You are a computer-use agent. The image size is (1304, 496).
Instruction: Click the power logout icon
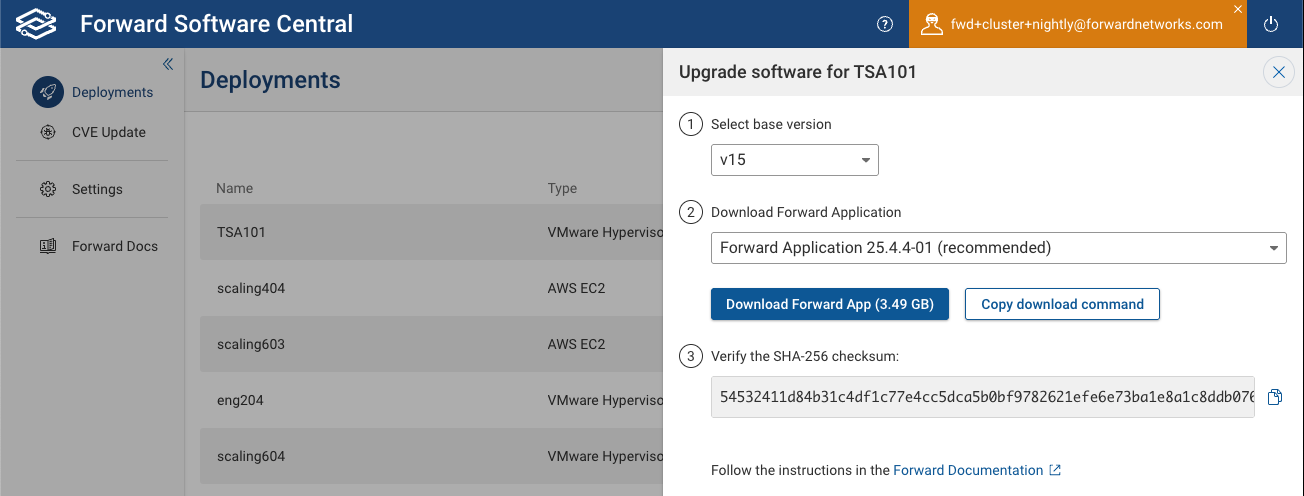point(1271,24)
